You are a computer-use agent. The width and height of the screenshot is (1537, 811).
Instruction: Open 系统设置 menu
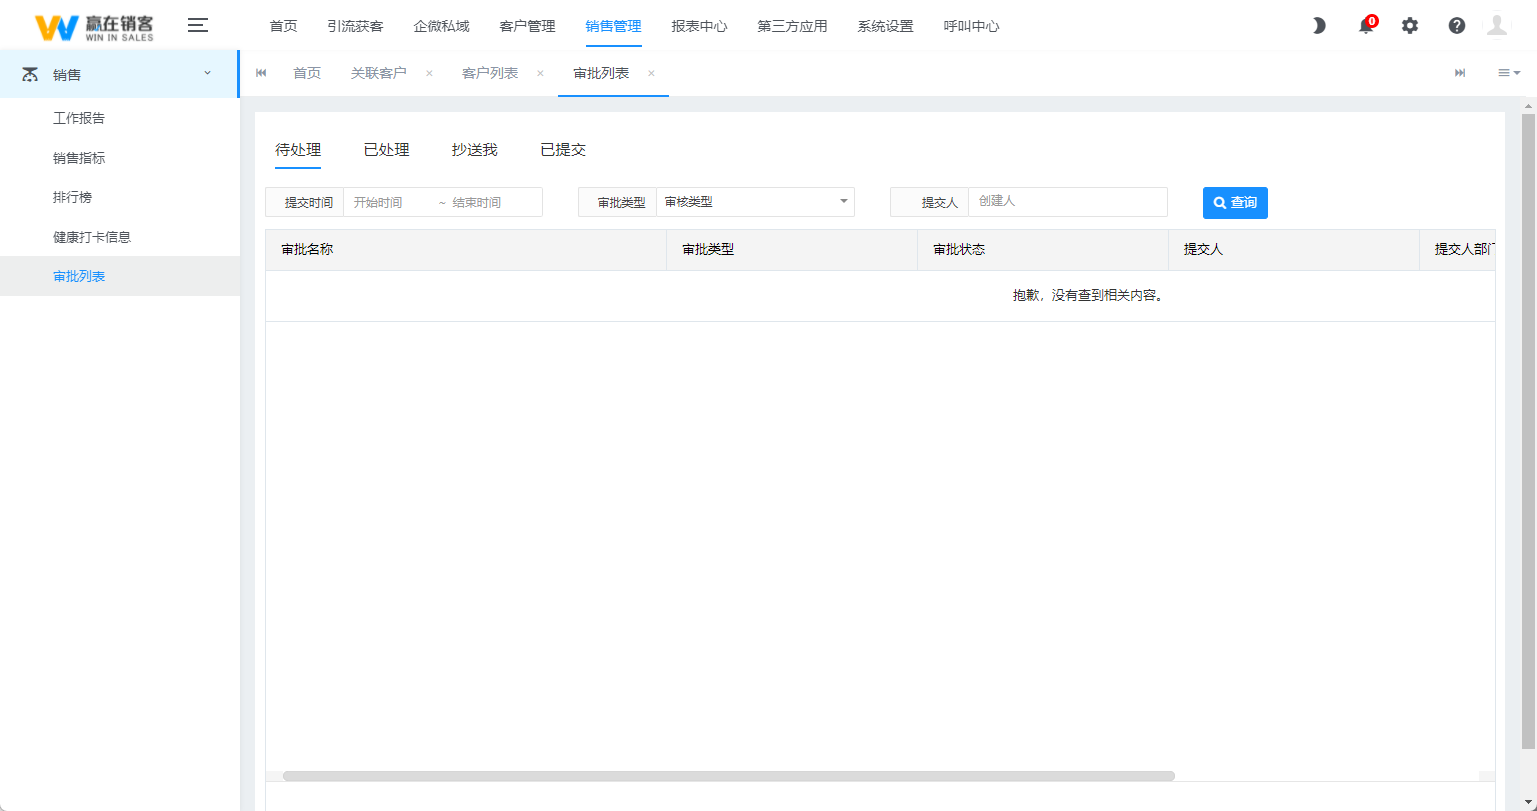[886, 26]
